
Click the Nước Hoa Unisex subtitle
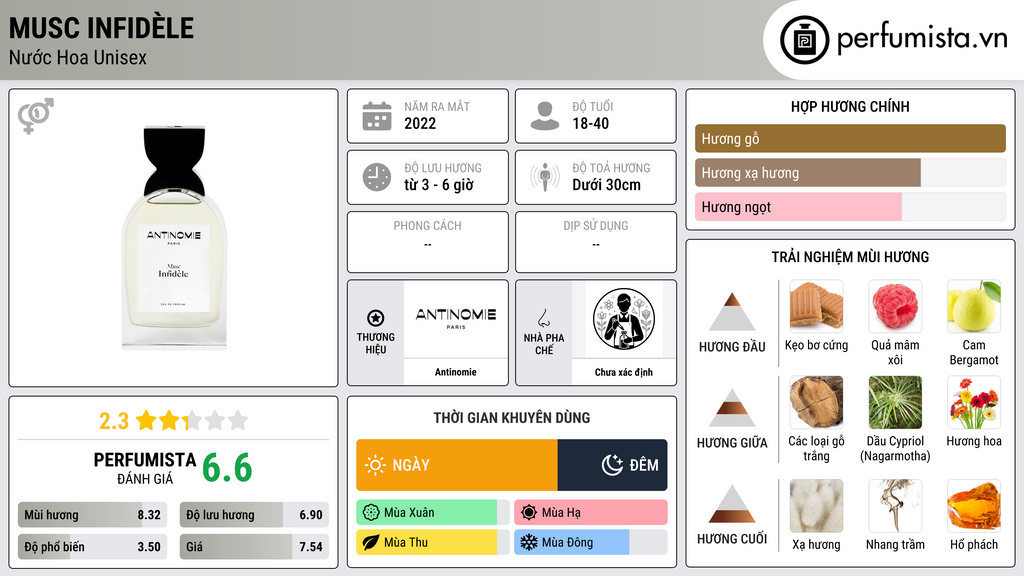78,57
